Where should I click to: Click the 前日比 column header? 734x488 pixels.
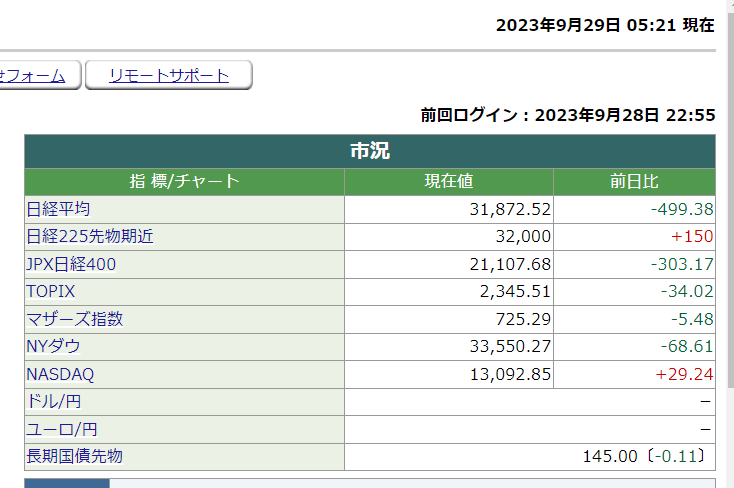[634, 182]
